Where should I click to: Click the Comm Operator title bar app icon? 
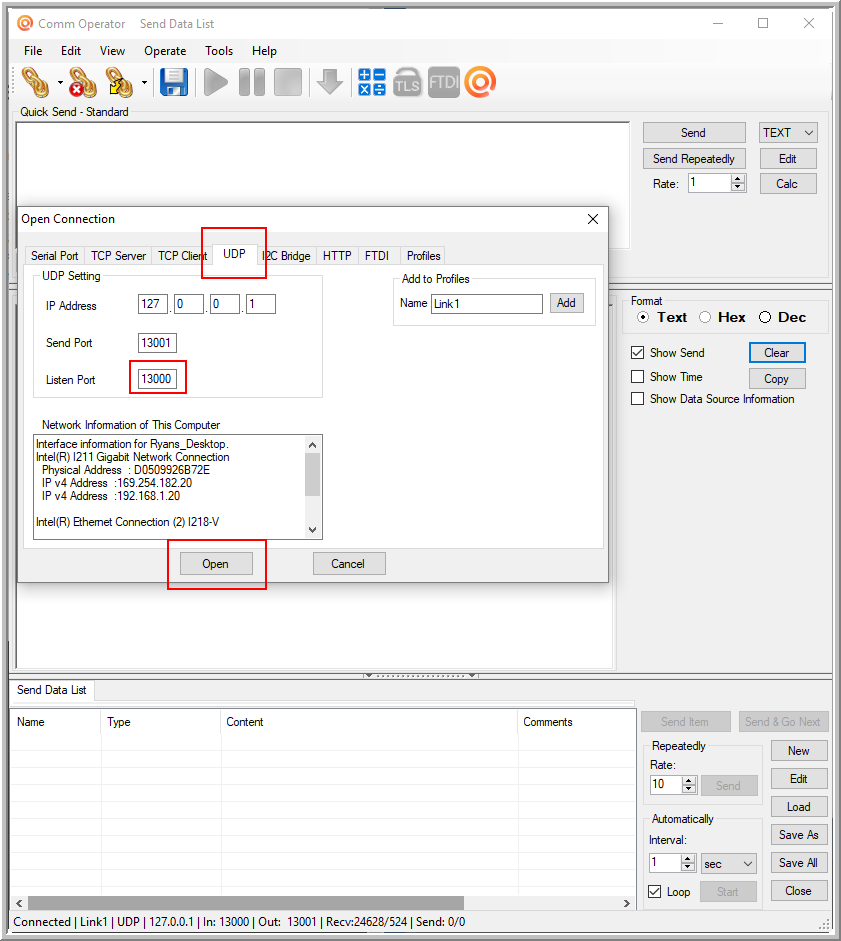tap(25, 23)
